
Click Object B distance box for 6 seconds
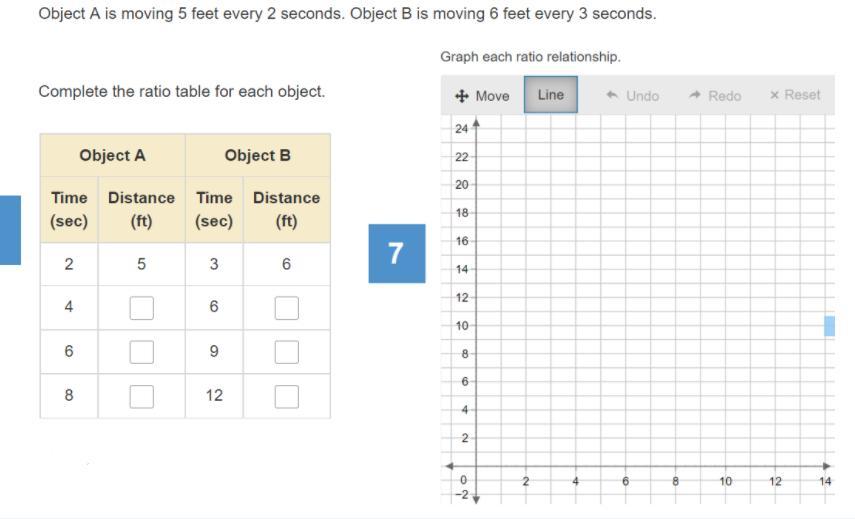[x=287, y=308]
